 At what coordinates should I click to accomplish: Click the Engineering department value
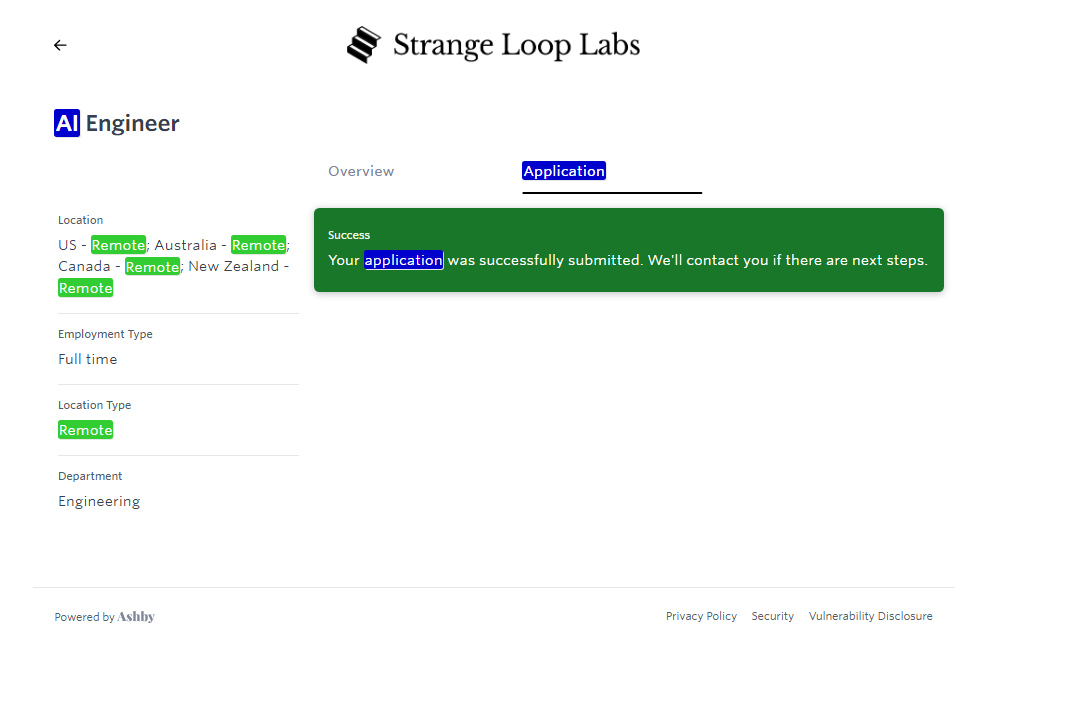pyautogui.click(x=99, y=501)
